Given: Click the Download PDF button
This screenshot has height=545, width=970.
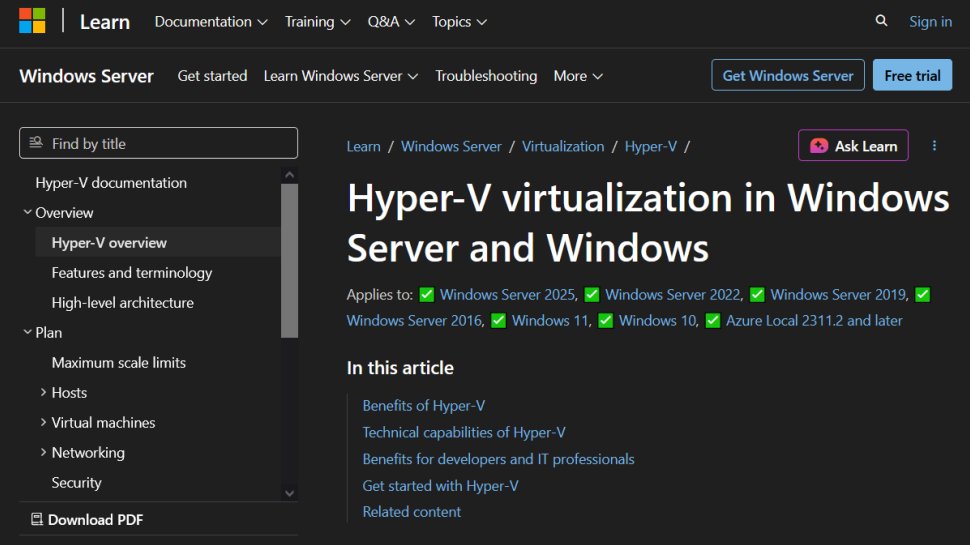Looking at the screenshot, I should (87, 520).
